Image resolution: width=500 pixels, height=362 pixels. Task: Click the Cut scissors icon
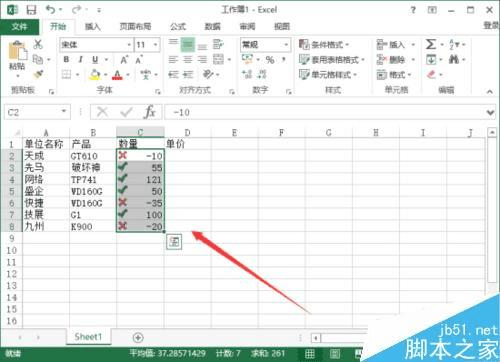tap(38, 44)
